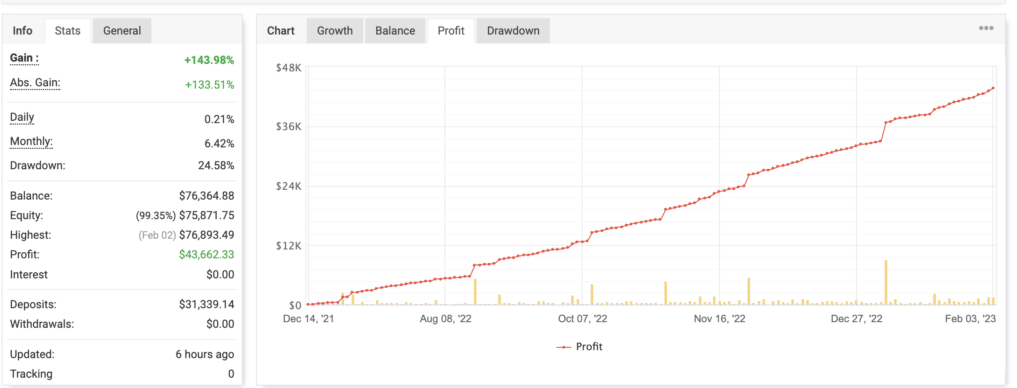Click the $43,662.33 profit value
The image size is (1017, 388).
(206, 255)
